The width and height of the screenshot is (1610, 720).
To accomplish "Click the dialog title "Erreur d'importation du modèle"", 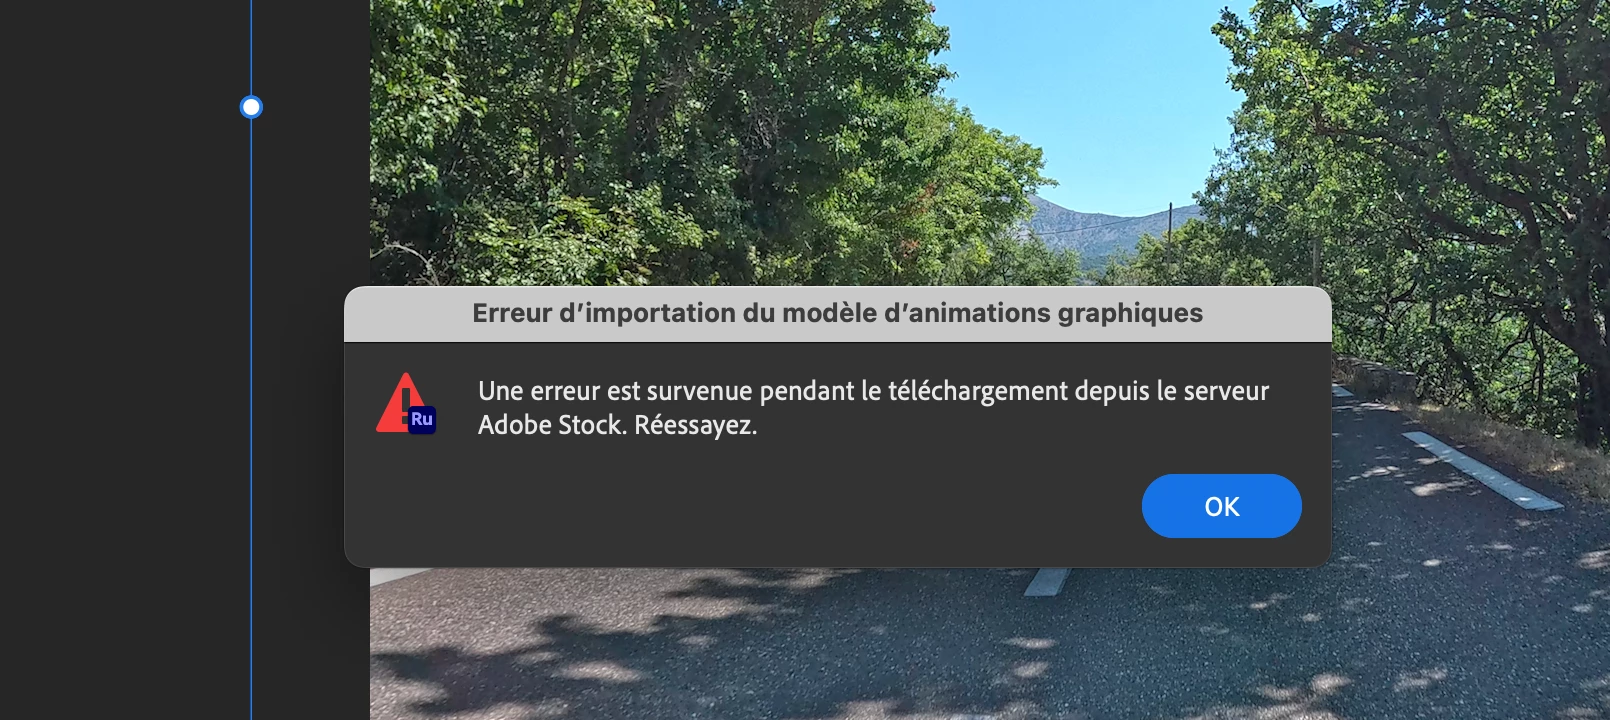I will click(837, 313).
